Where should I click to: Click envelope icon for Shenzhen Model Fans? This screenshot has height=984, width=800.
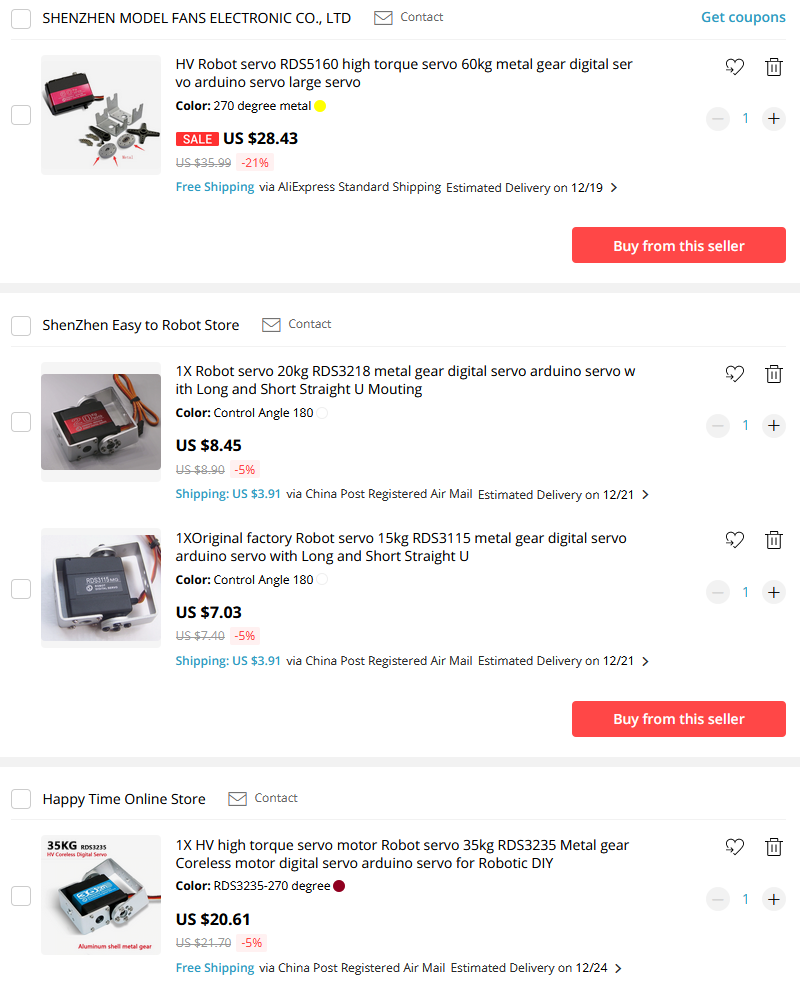tap(383, 18)
